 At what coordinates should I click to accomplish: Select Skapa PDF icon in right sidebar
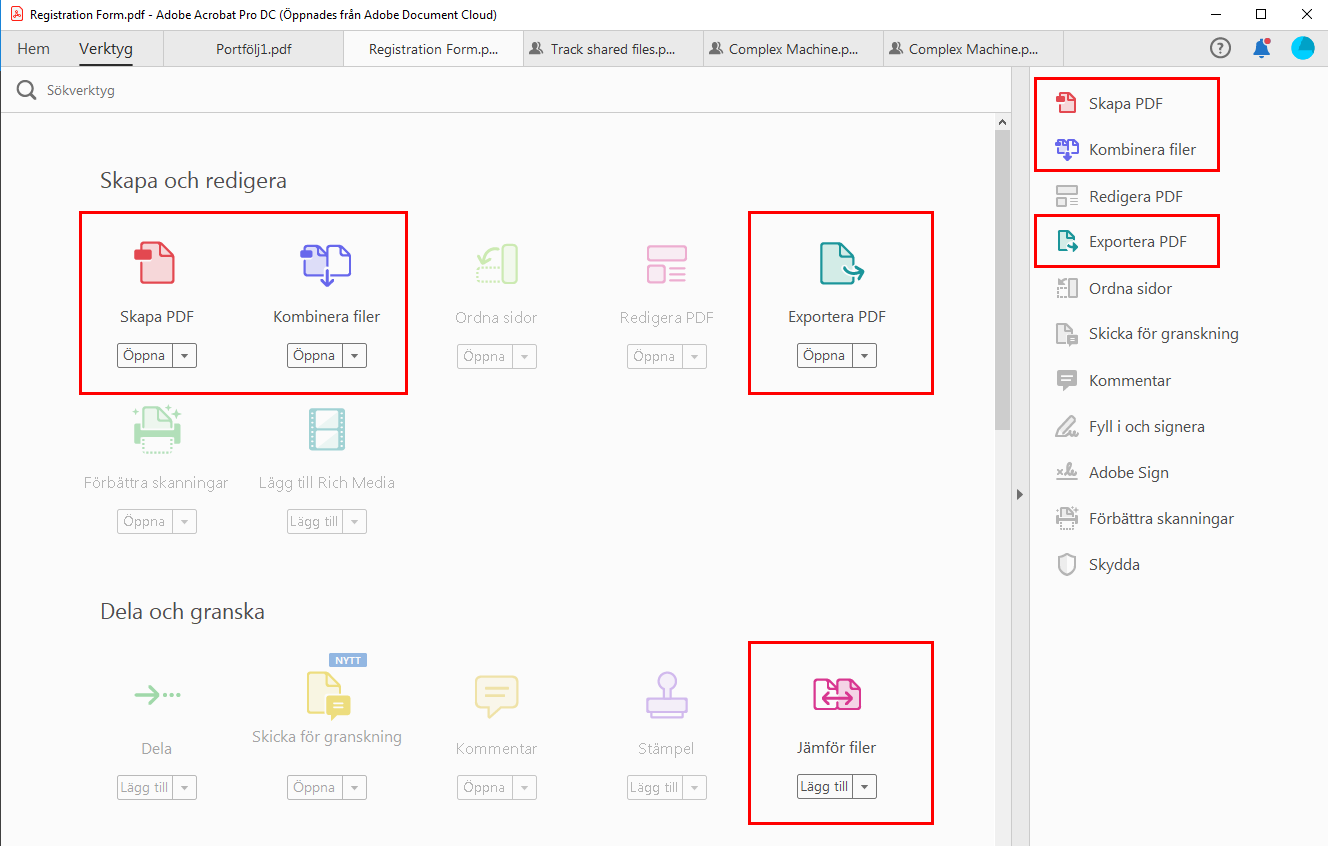(x=1067, y=104)
